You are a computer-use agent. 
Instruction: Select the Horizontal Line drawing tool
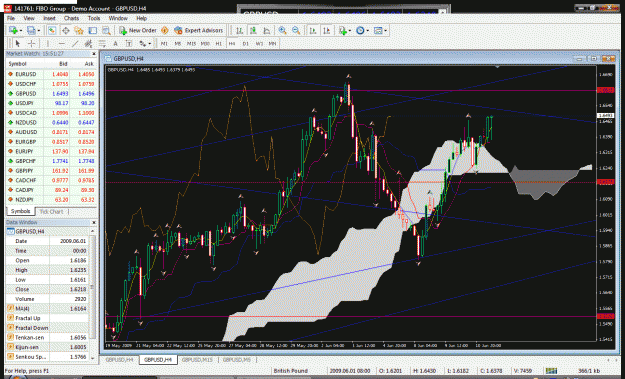(x=61, y=43)
